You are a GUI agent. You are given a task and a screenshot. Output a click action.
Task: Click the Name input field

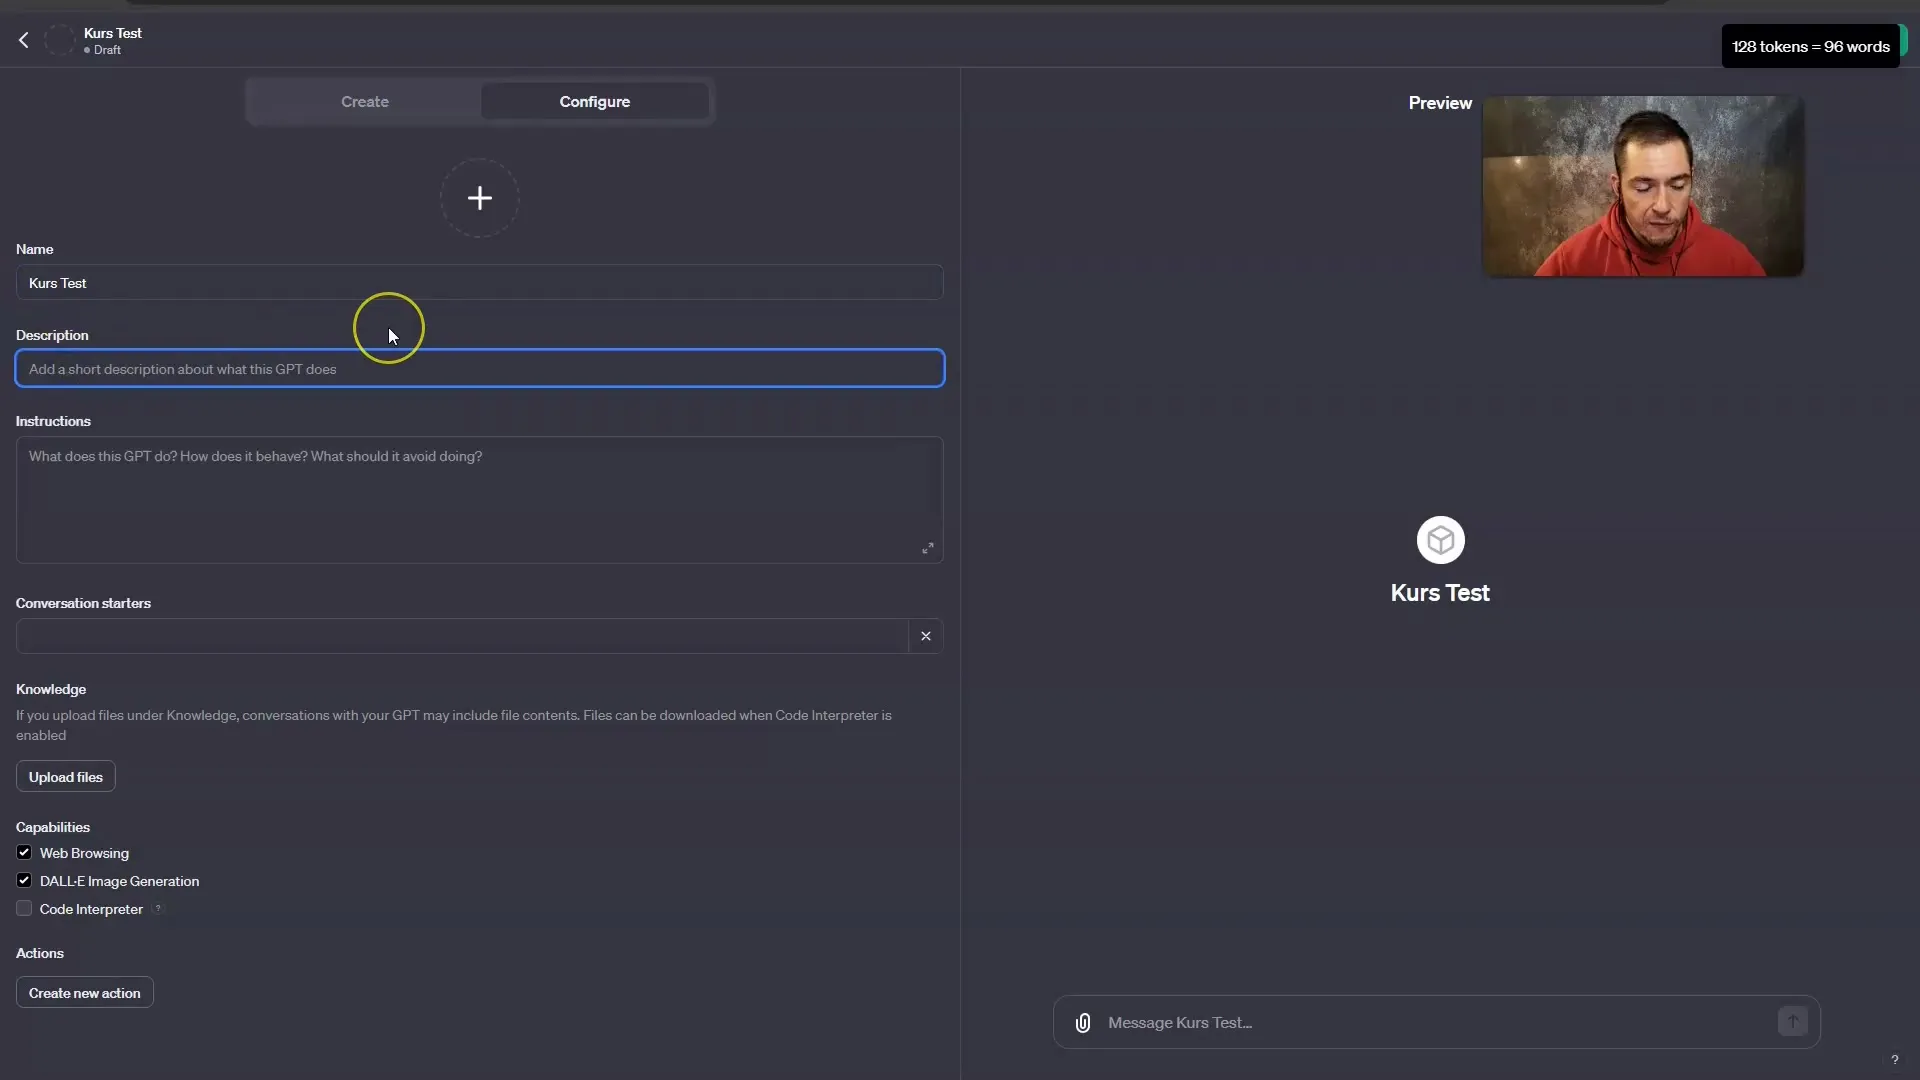point(479,282)
